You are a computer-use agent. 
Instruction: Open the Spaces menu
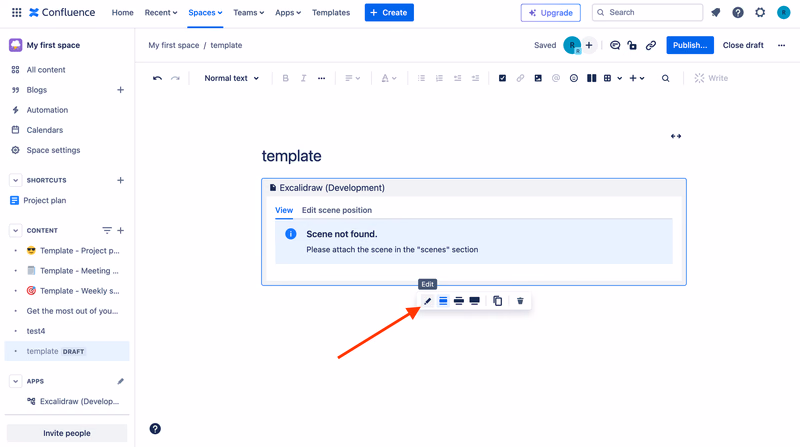tap(205, 12)
